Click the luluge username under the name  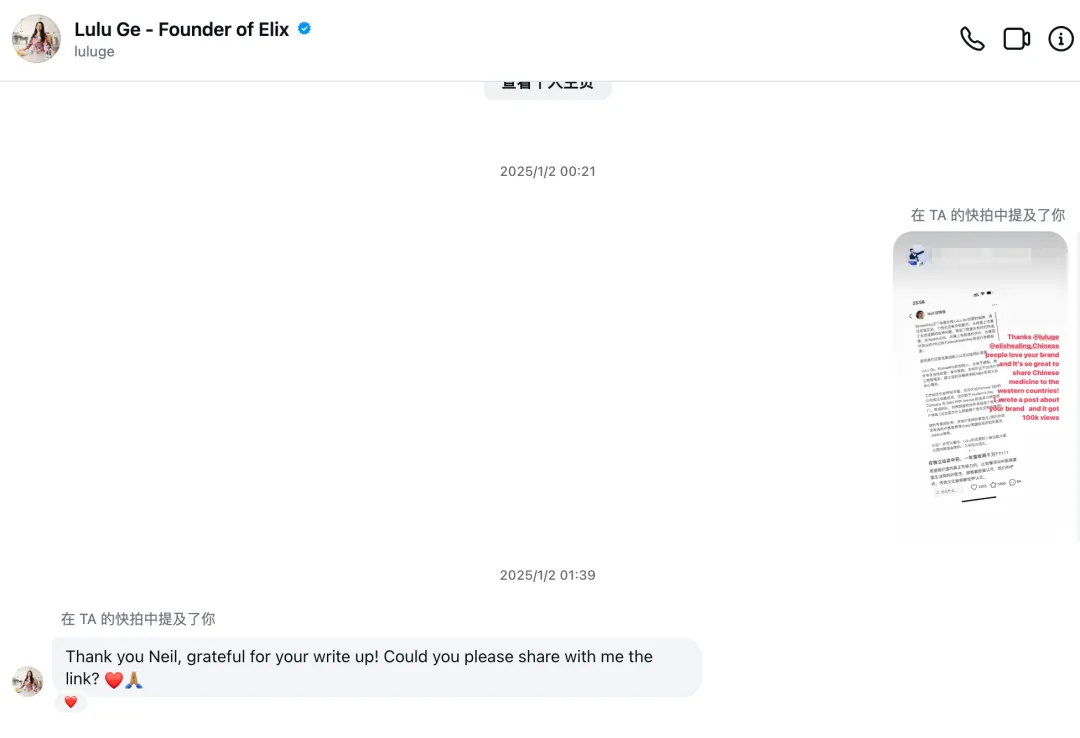click(94, 52)
